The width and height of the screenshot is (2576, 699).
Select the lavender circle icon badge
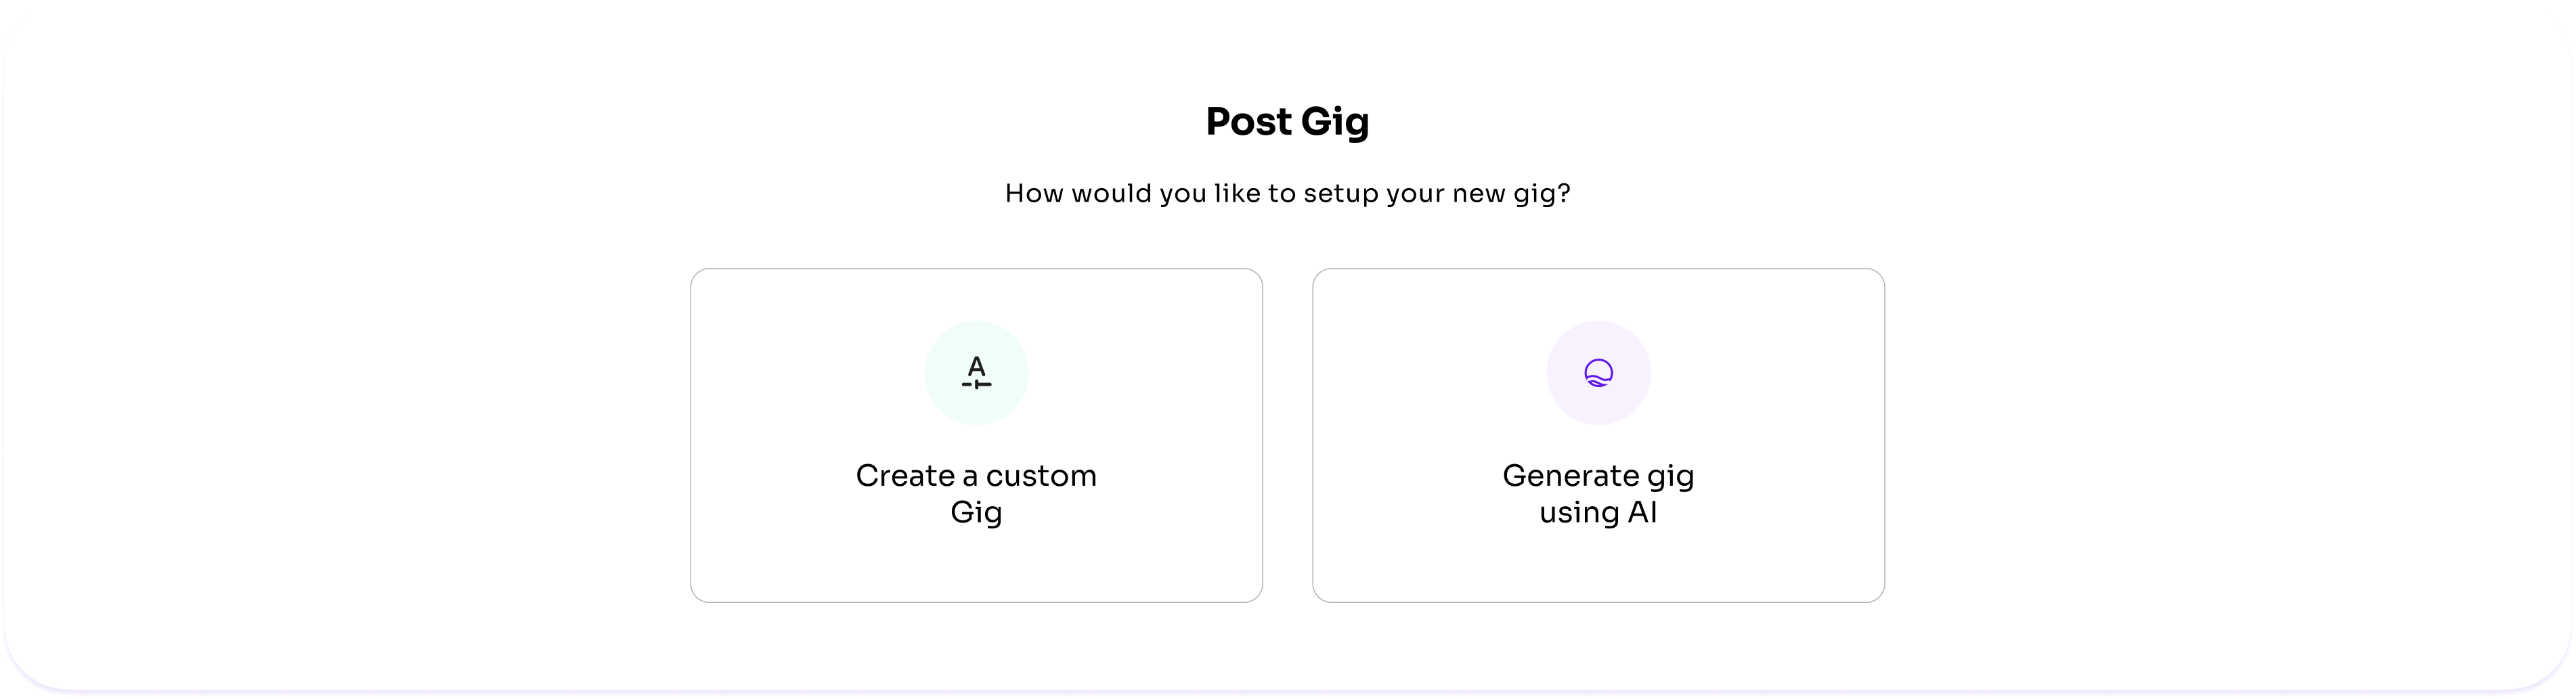1598,373
